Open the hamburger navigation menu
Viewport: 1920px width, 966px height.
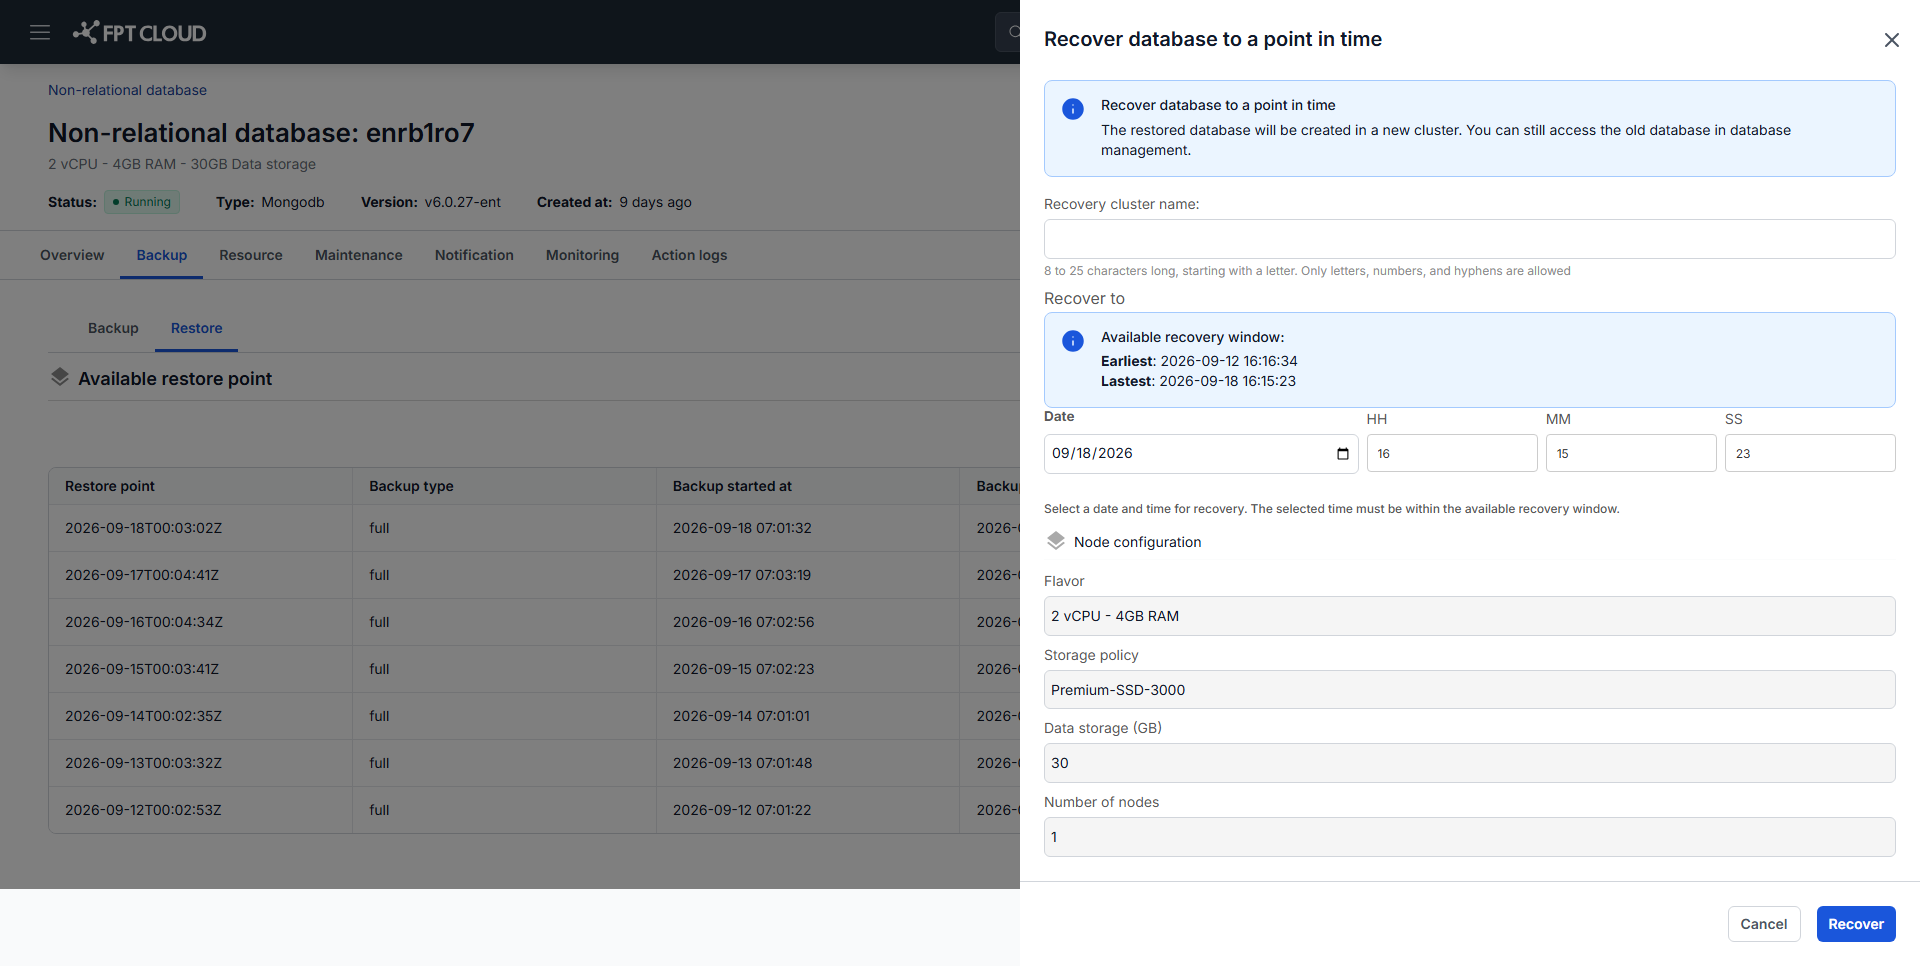(x=40, y=32)
